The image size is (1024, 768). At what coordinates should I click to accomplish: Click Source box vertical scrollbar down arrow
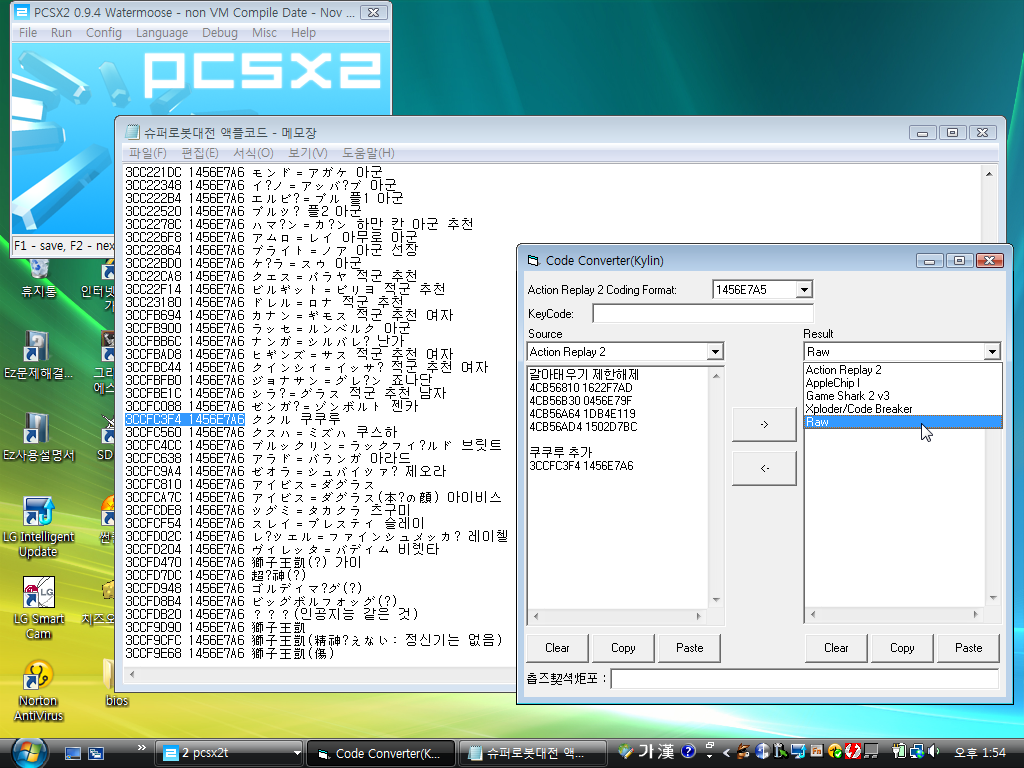716,600
